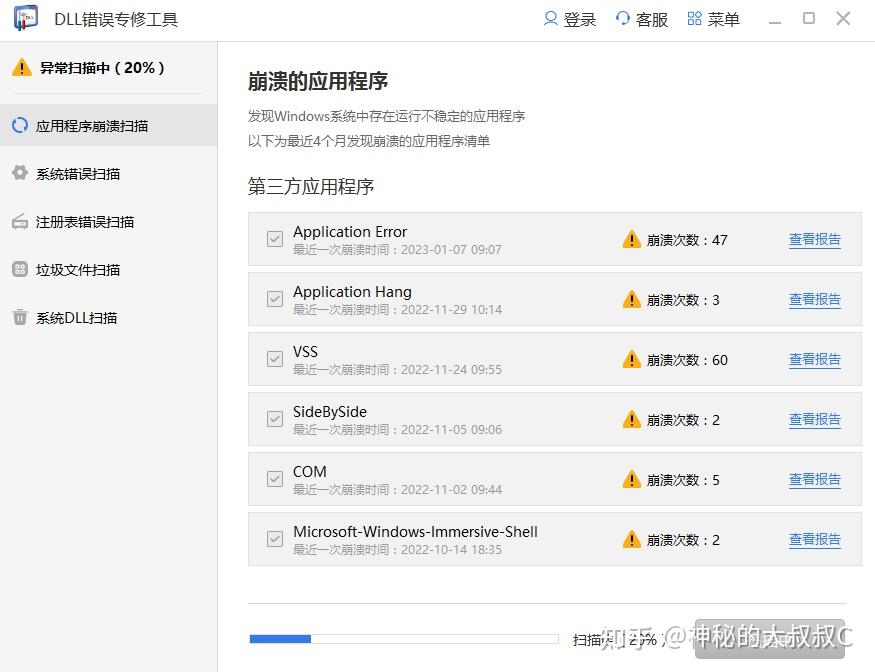Open Microsoft-Windows-Immersive-Shell crash report
The width and height of the screenshot is (875, 672).
point(814,539)
